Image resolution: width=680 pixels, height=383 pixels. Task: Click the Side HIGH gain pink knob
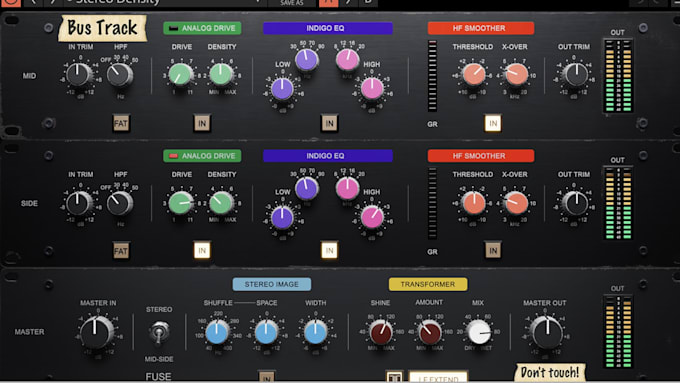tap(372, 217)
